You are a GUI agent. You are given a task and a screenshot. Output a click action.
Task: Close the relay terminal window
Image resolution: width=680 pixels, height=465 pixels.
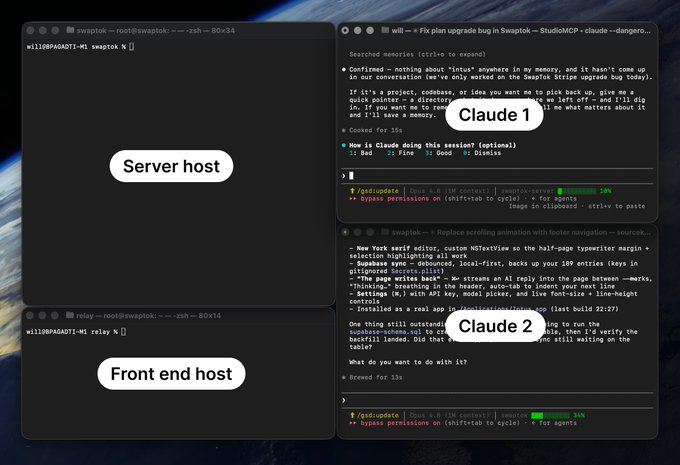[x=30, y=315]
